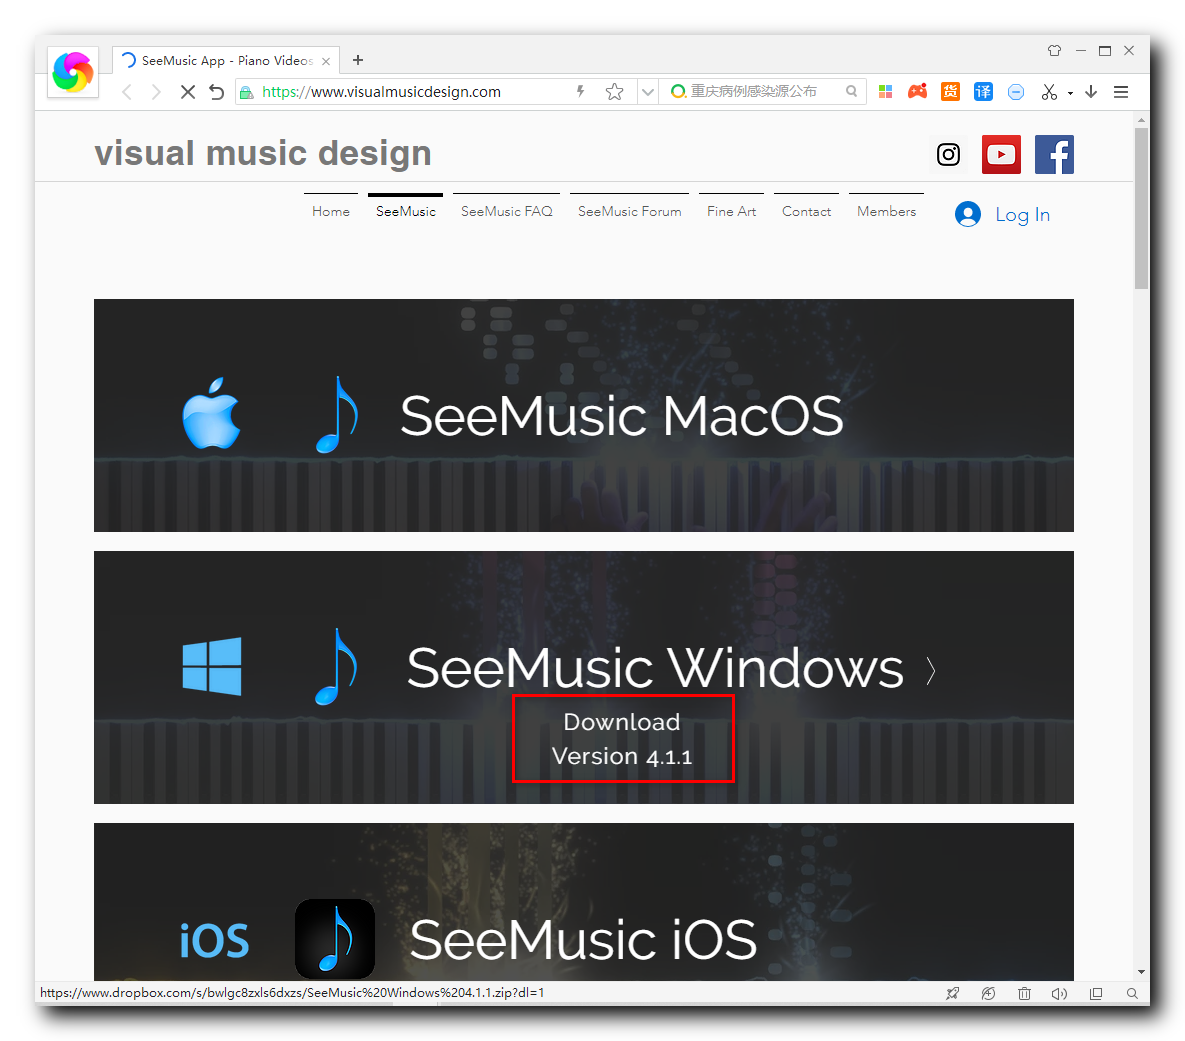
Task: Toggle the bookmark star for this page
Action: (614, 91)
